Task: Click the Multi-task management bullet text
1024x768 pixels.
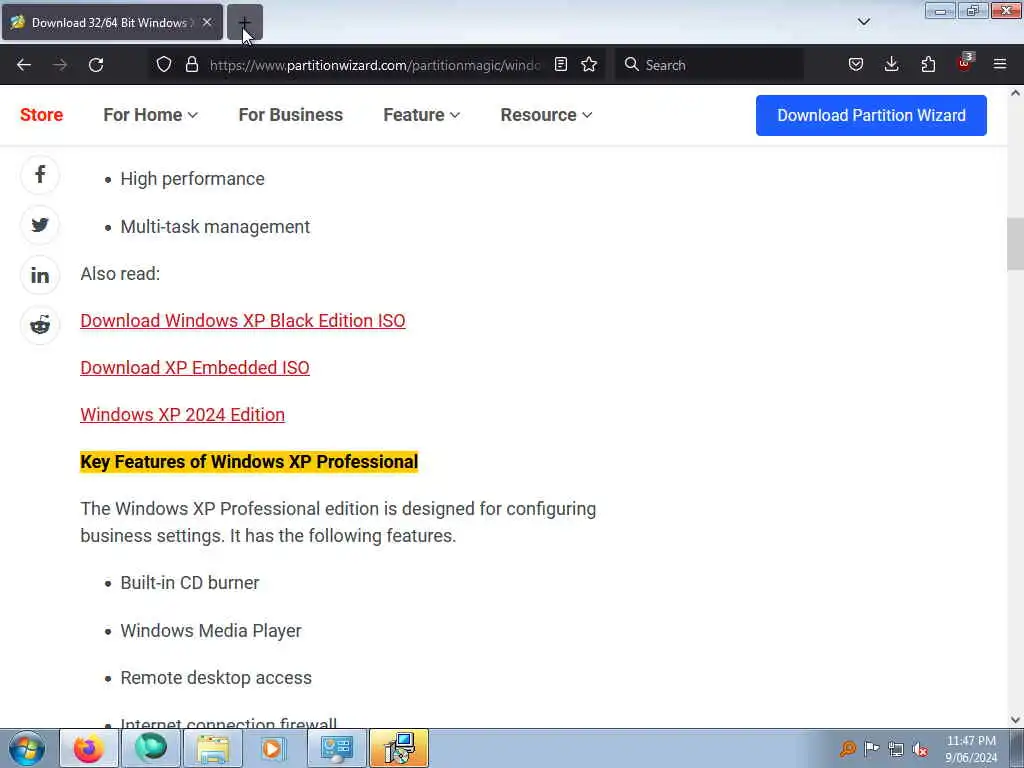Action: 216,227
